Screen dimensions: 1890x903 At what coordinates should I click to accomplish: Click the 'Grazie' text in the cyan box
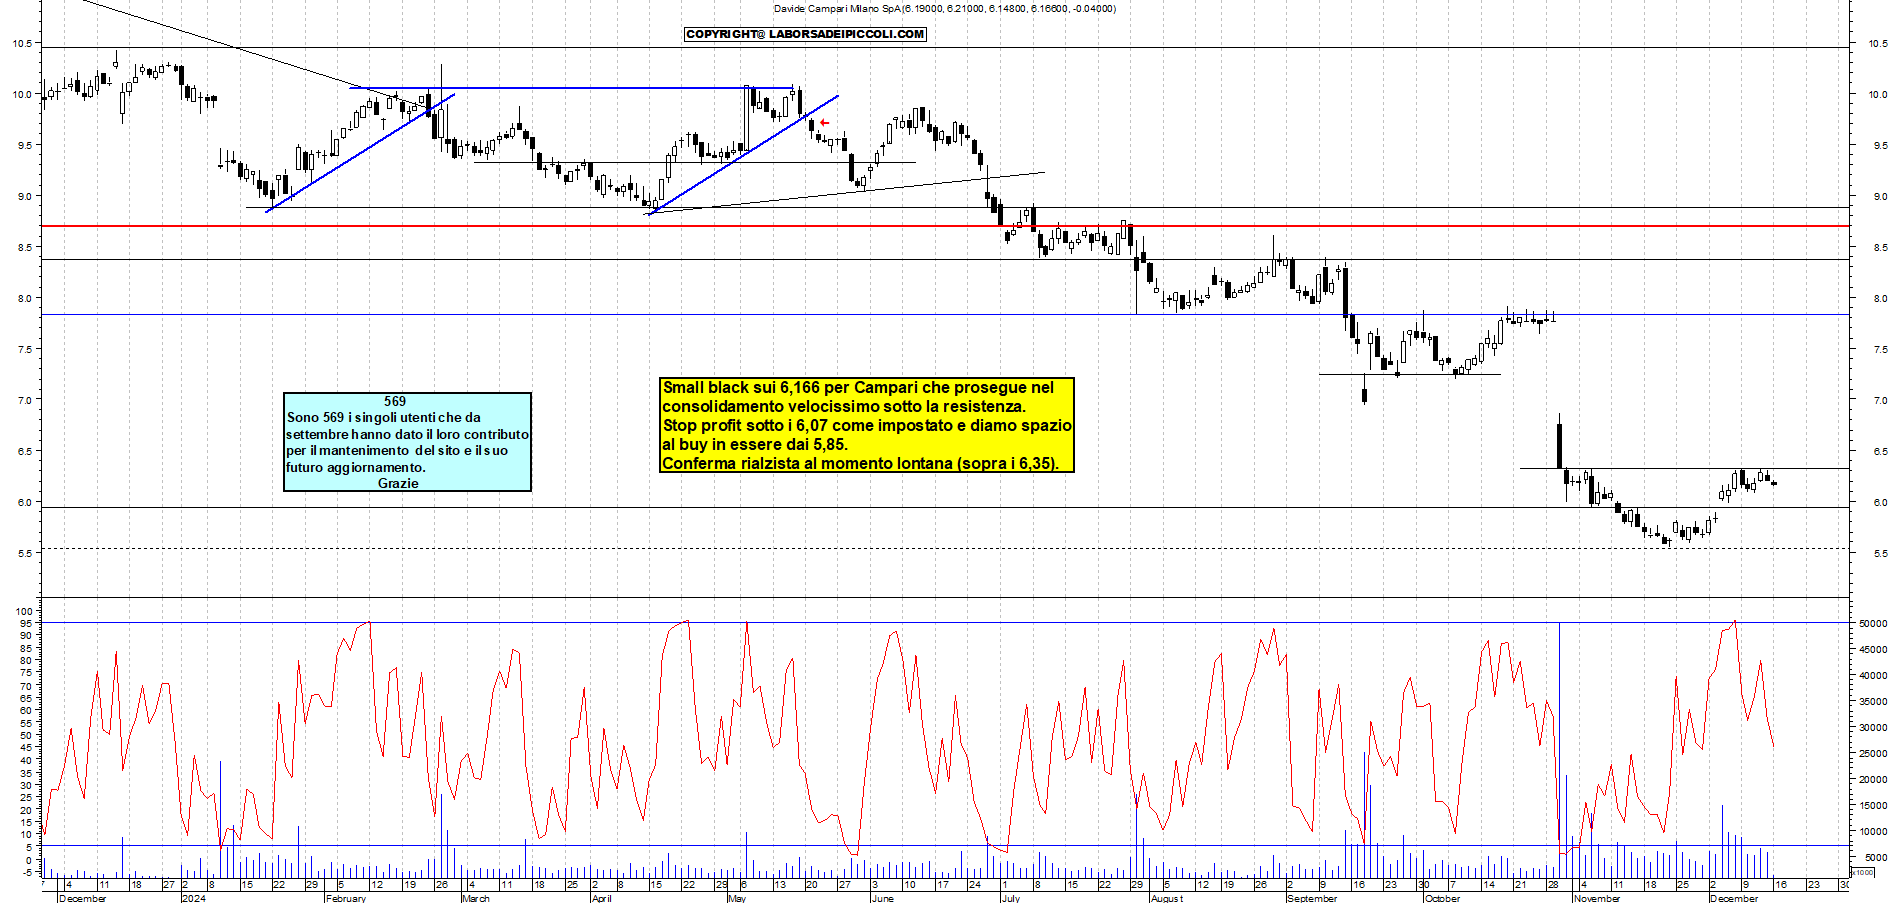coord(398,483)
